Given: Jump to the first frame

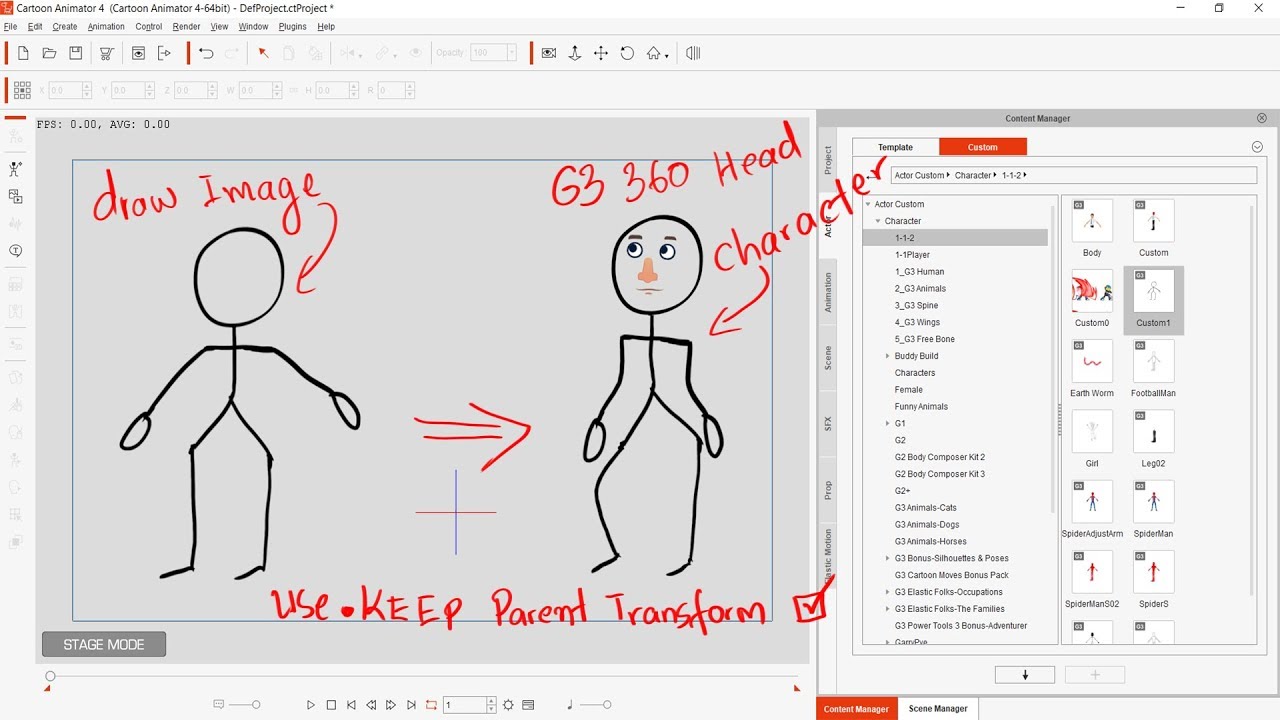Looking at the screenshot, I should [x=351, y=705].
